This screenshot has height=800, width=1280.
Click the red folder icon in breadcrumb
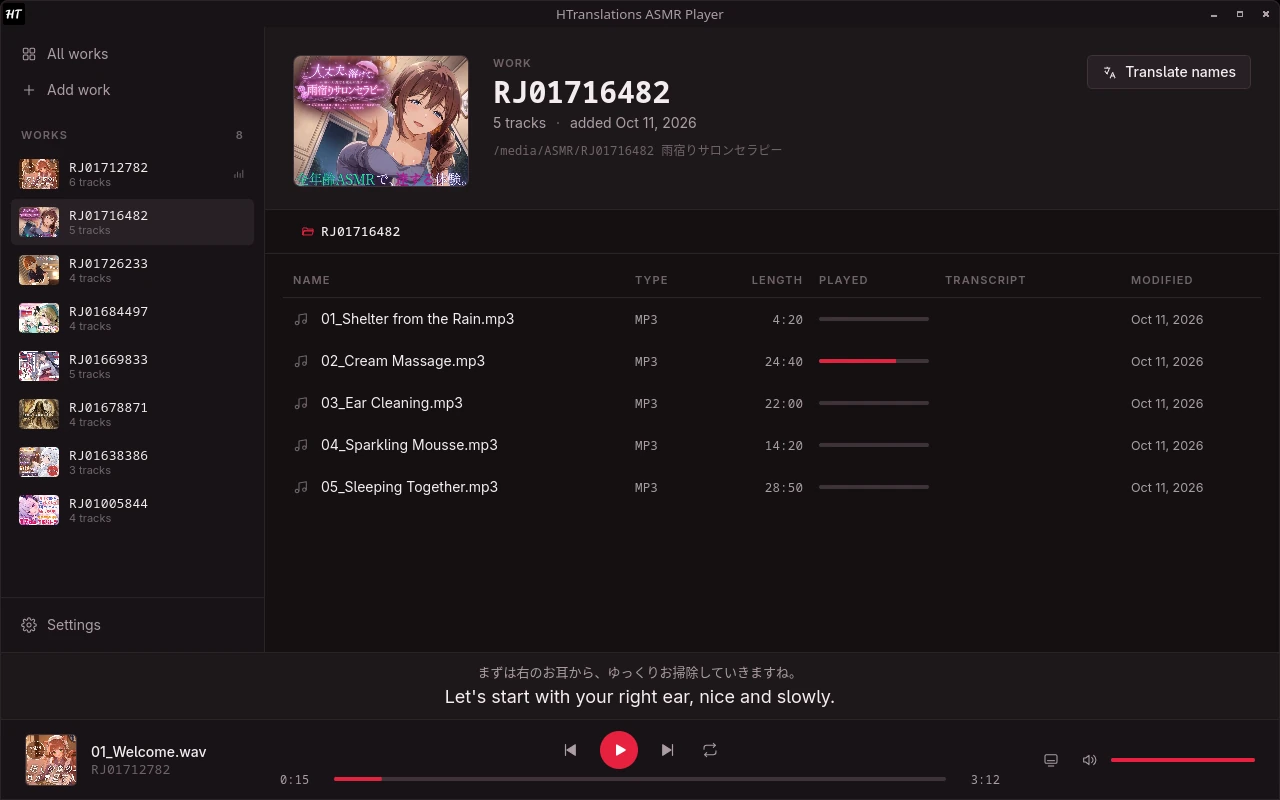click(308, 232)
